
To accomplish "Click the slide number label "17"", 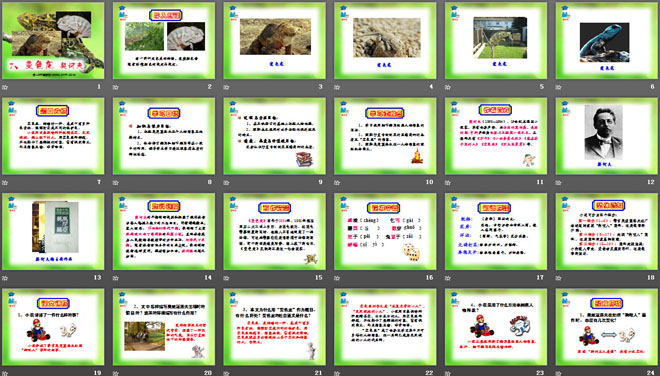I will point(540,277).
